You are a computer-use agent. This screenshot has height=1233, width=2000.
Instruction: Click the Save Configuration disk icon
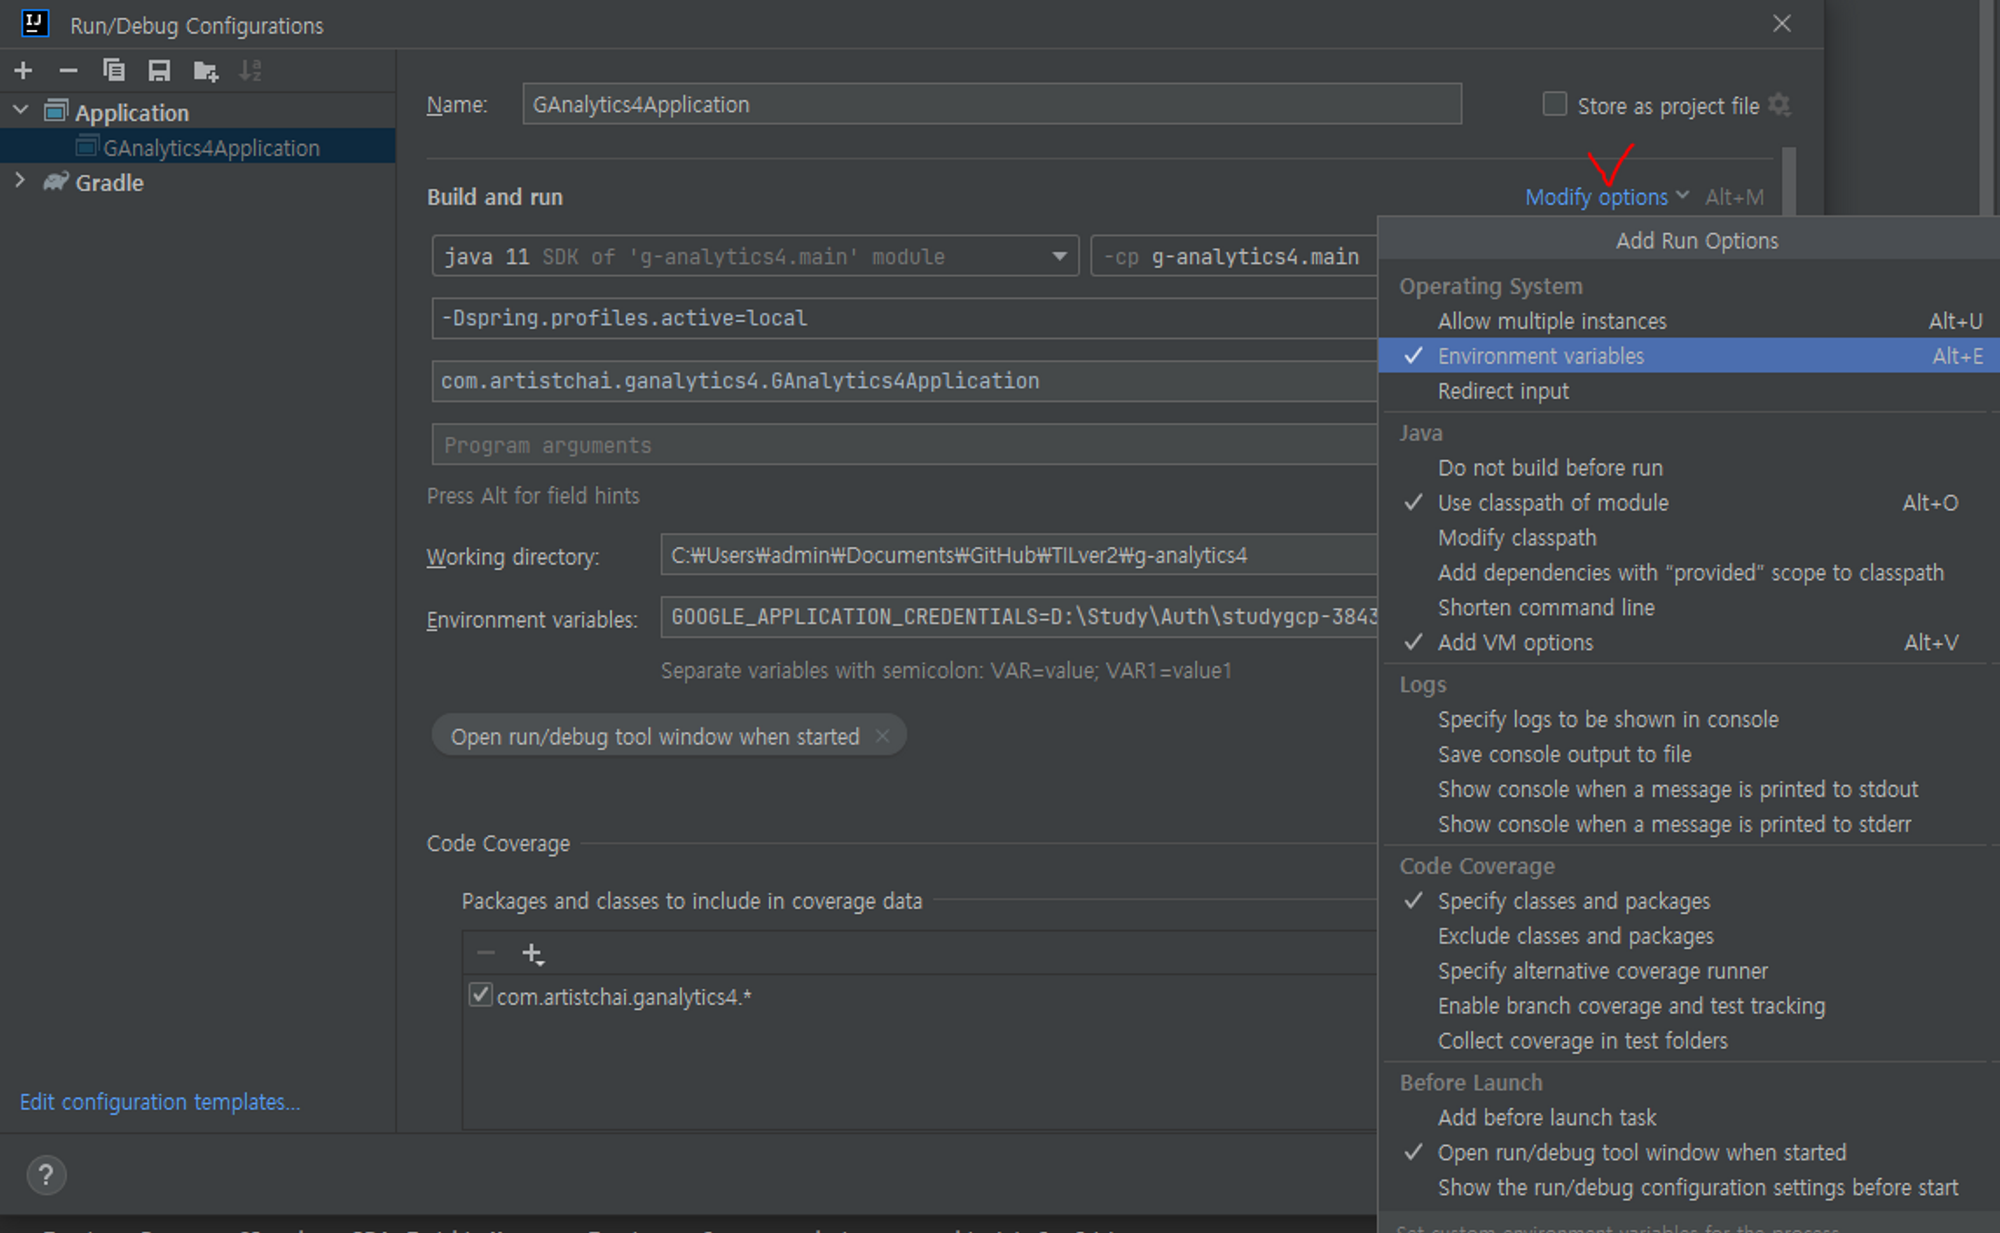[159, 70]
